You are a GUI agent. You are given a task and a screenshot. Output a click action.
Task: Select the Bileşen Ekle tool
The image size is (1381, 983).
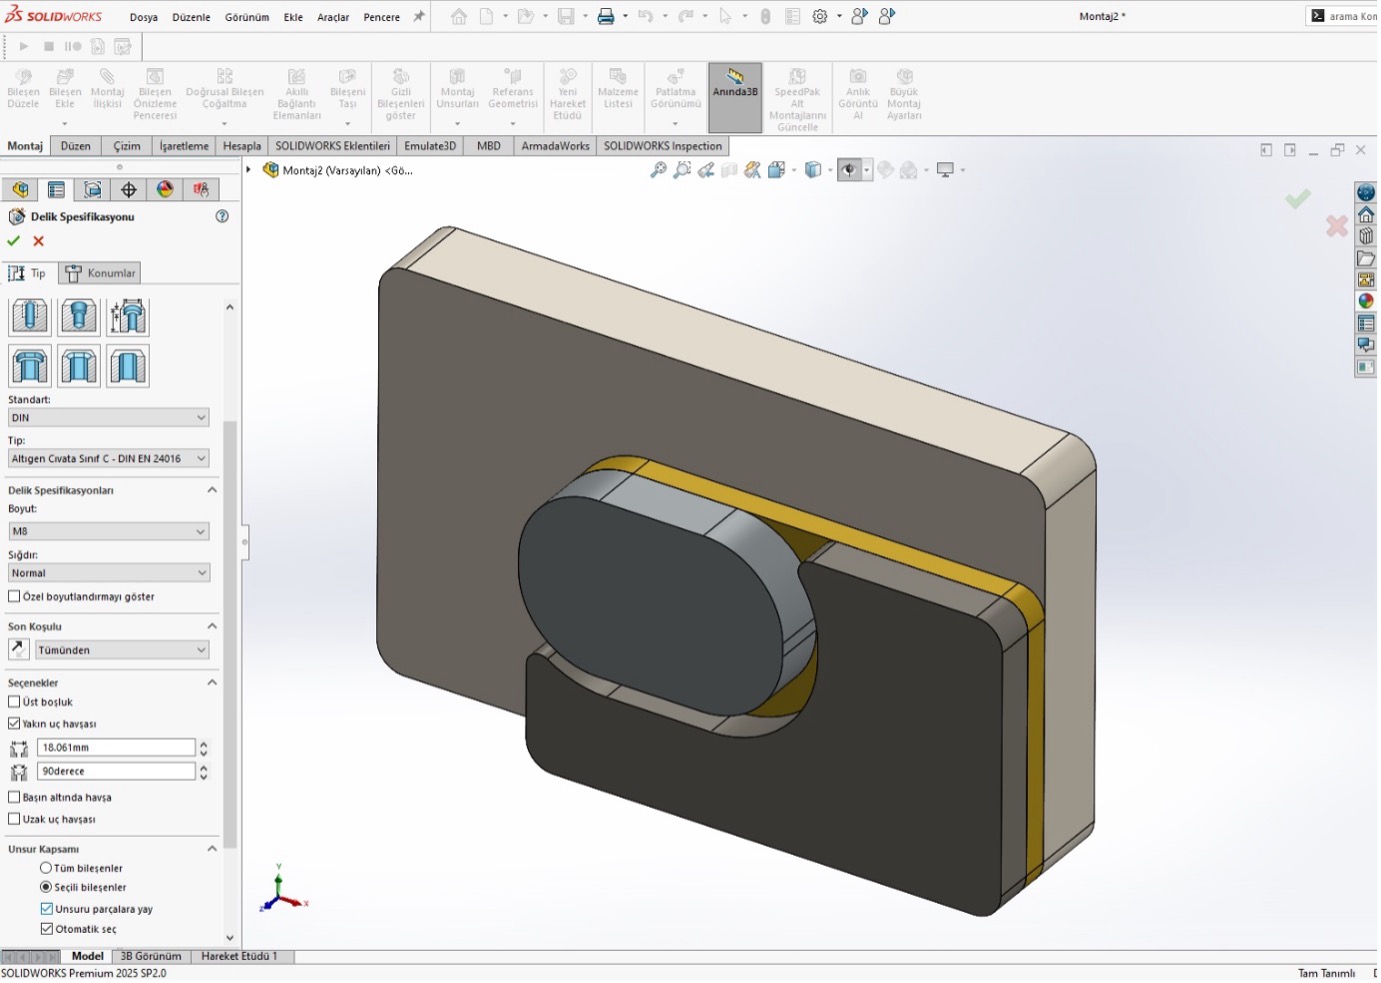coord(65,90)
